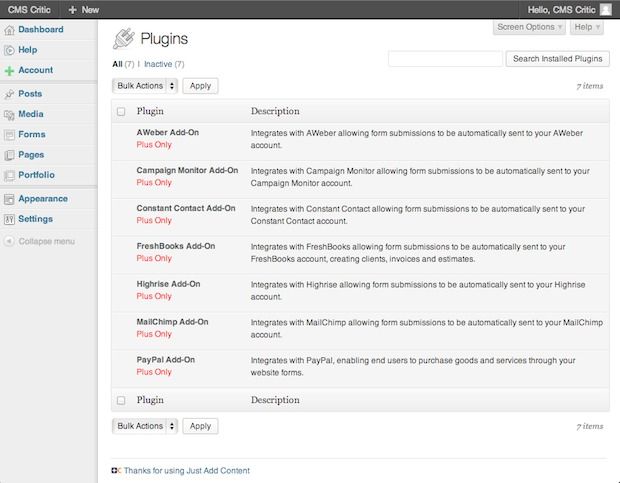The width and height of the screenshot is (620, 483).
Task: Go to the Media menu item
Action: [x=31, y=114]
